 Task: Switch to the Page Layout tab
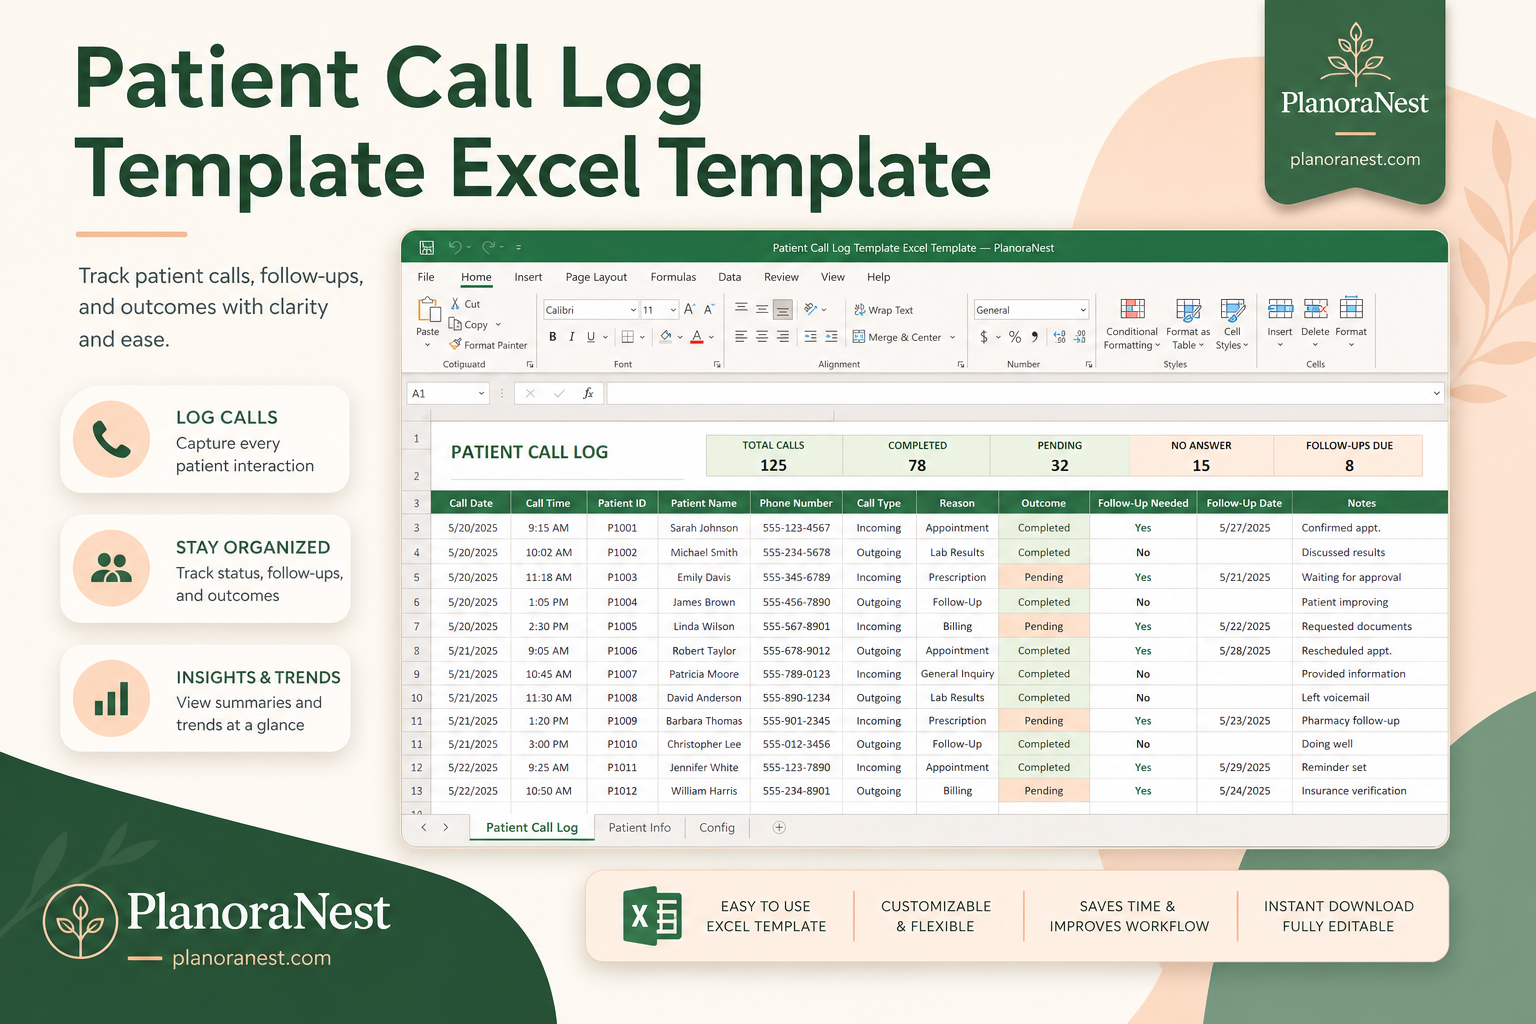(596, 277)
